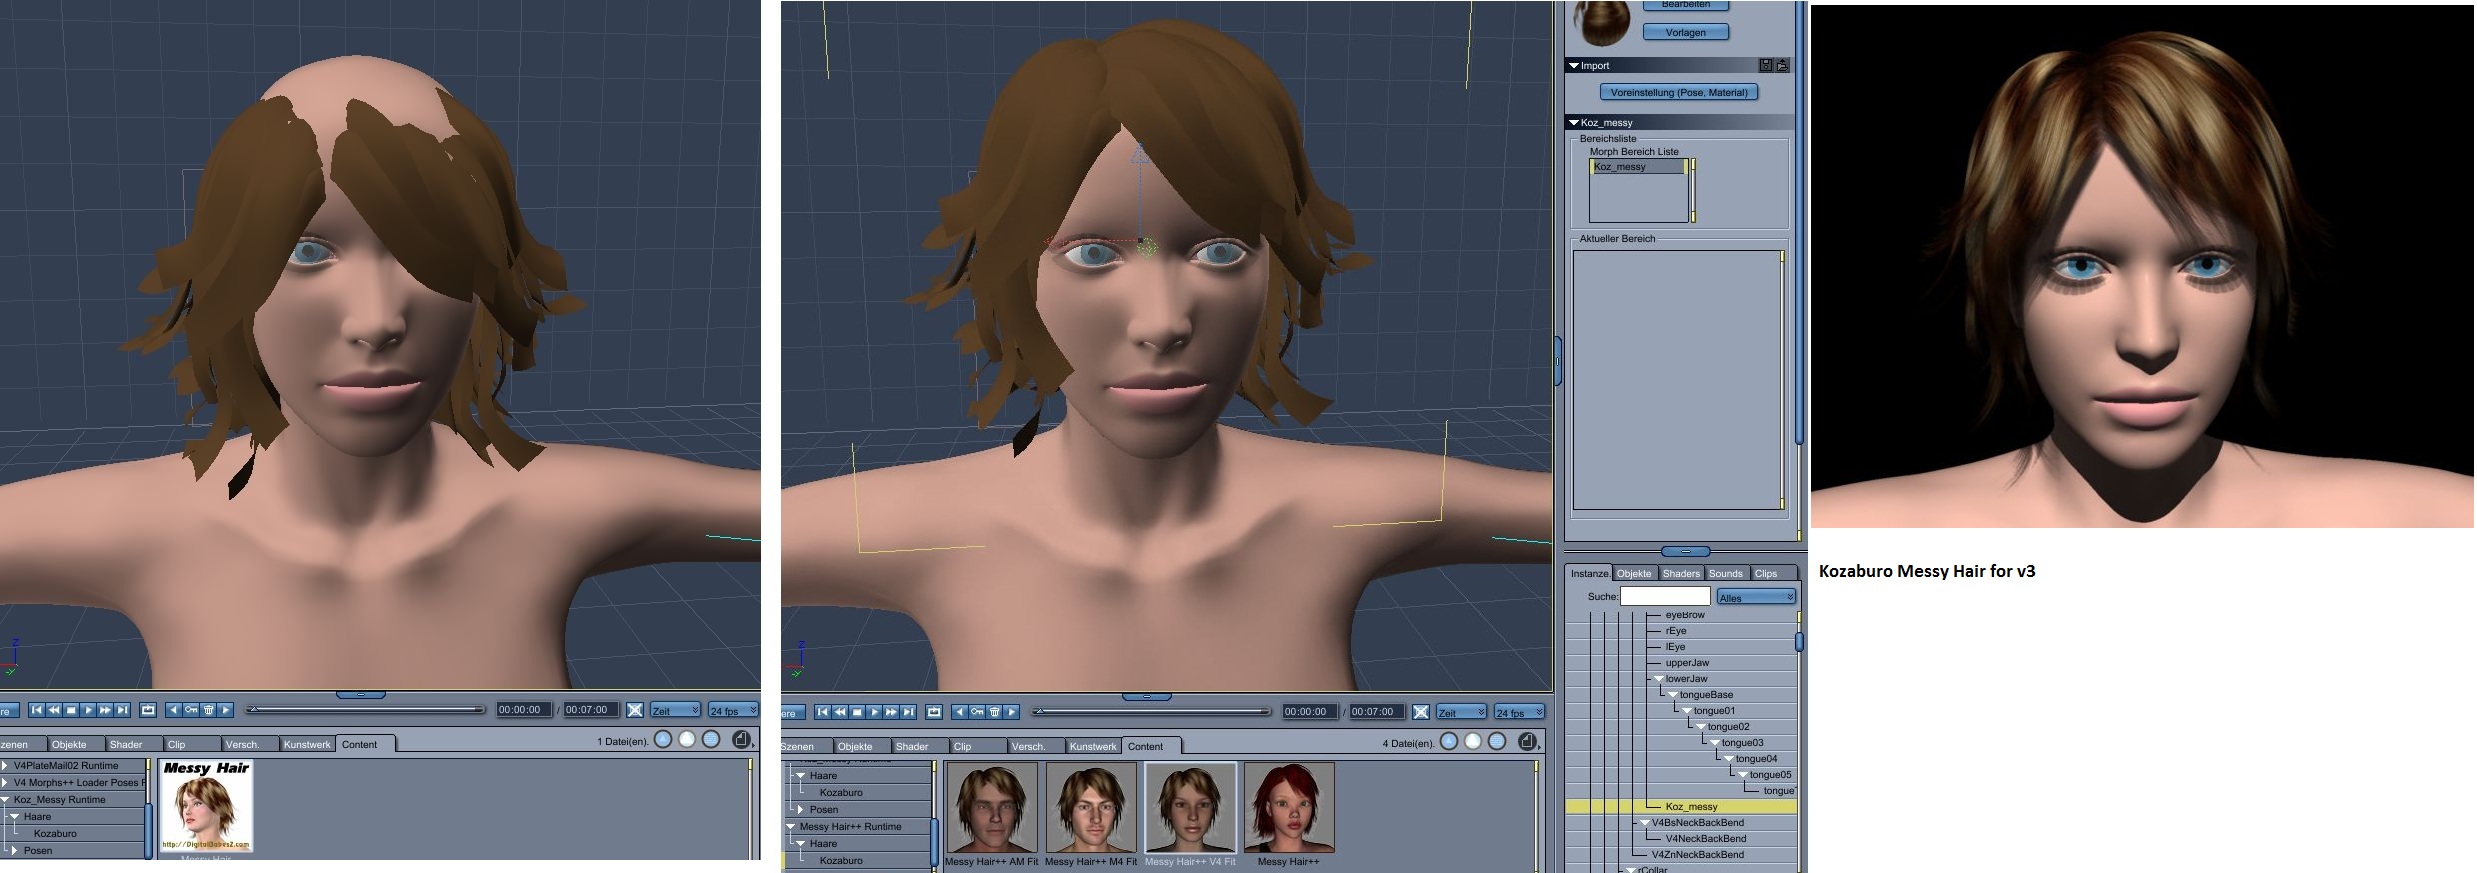Rewind animation above the 4 Datei(en) browser
The height and width of the screenshot is (873, 2477).
[x=840, y=712]
